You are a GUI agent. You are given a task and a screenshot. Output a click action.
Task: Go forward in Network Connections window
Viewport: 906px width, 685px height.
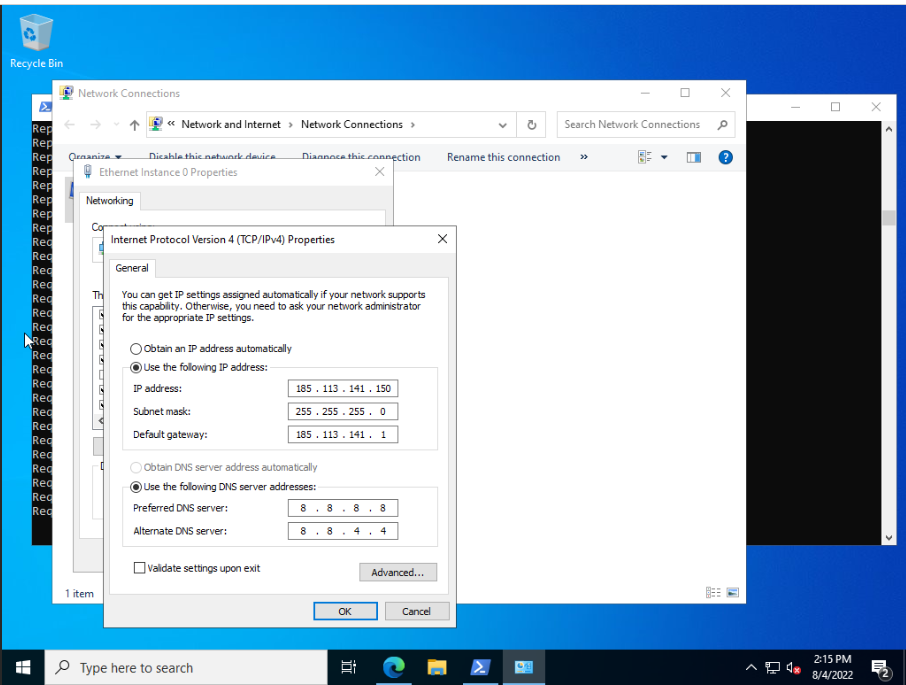click(x=95, y=125)
